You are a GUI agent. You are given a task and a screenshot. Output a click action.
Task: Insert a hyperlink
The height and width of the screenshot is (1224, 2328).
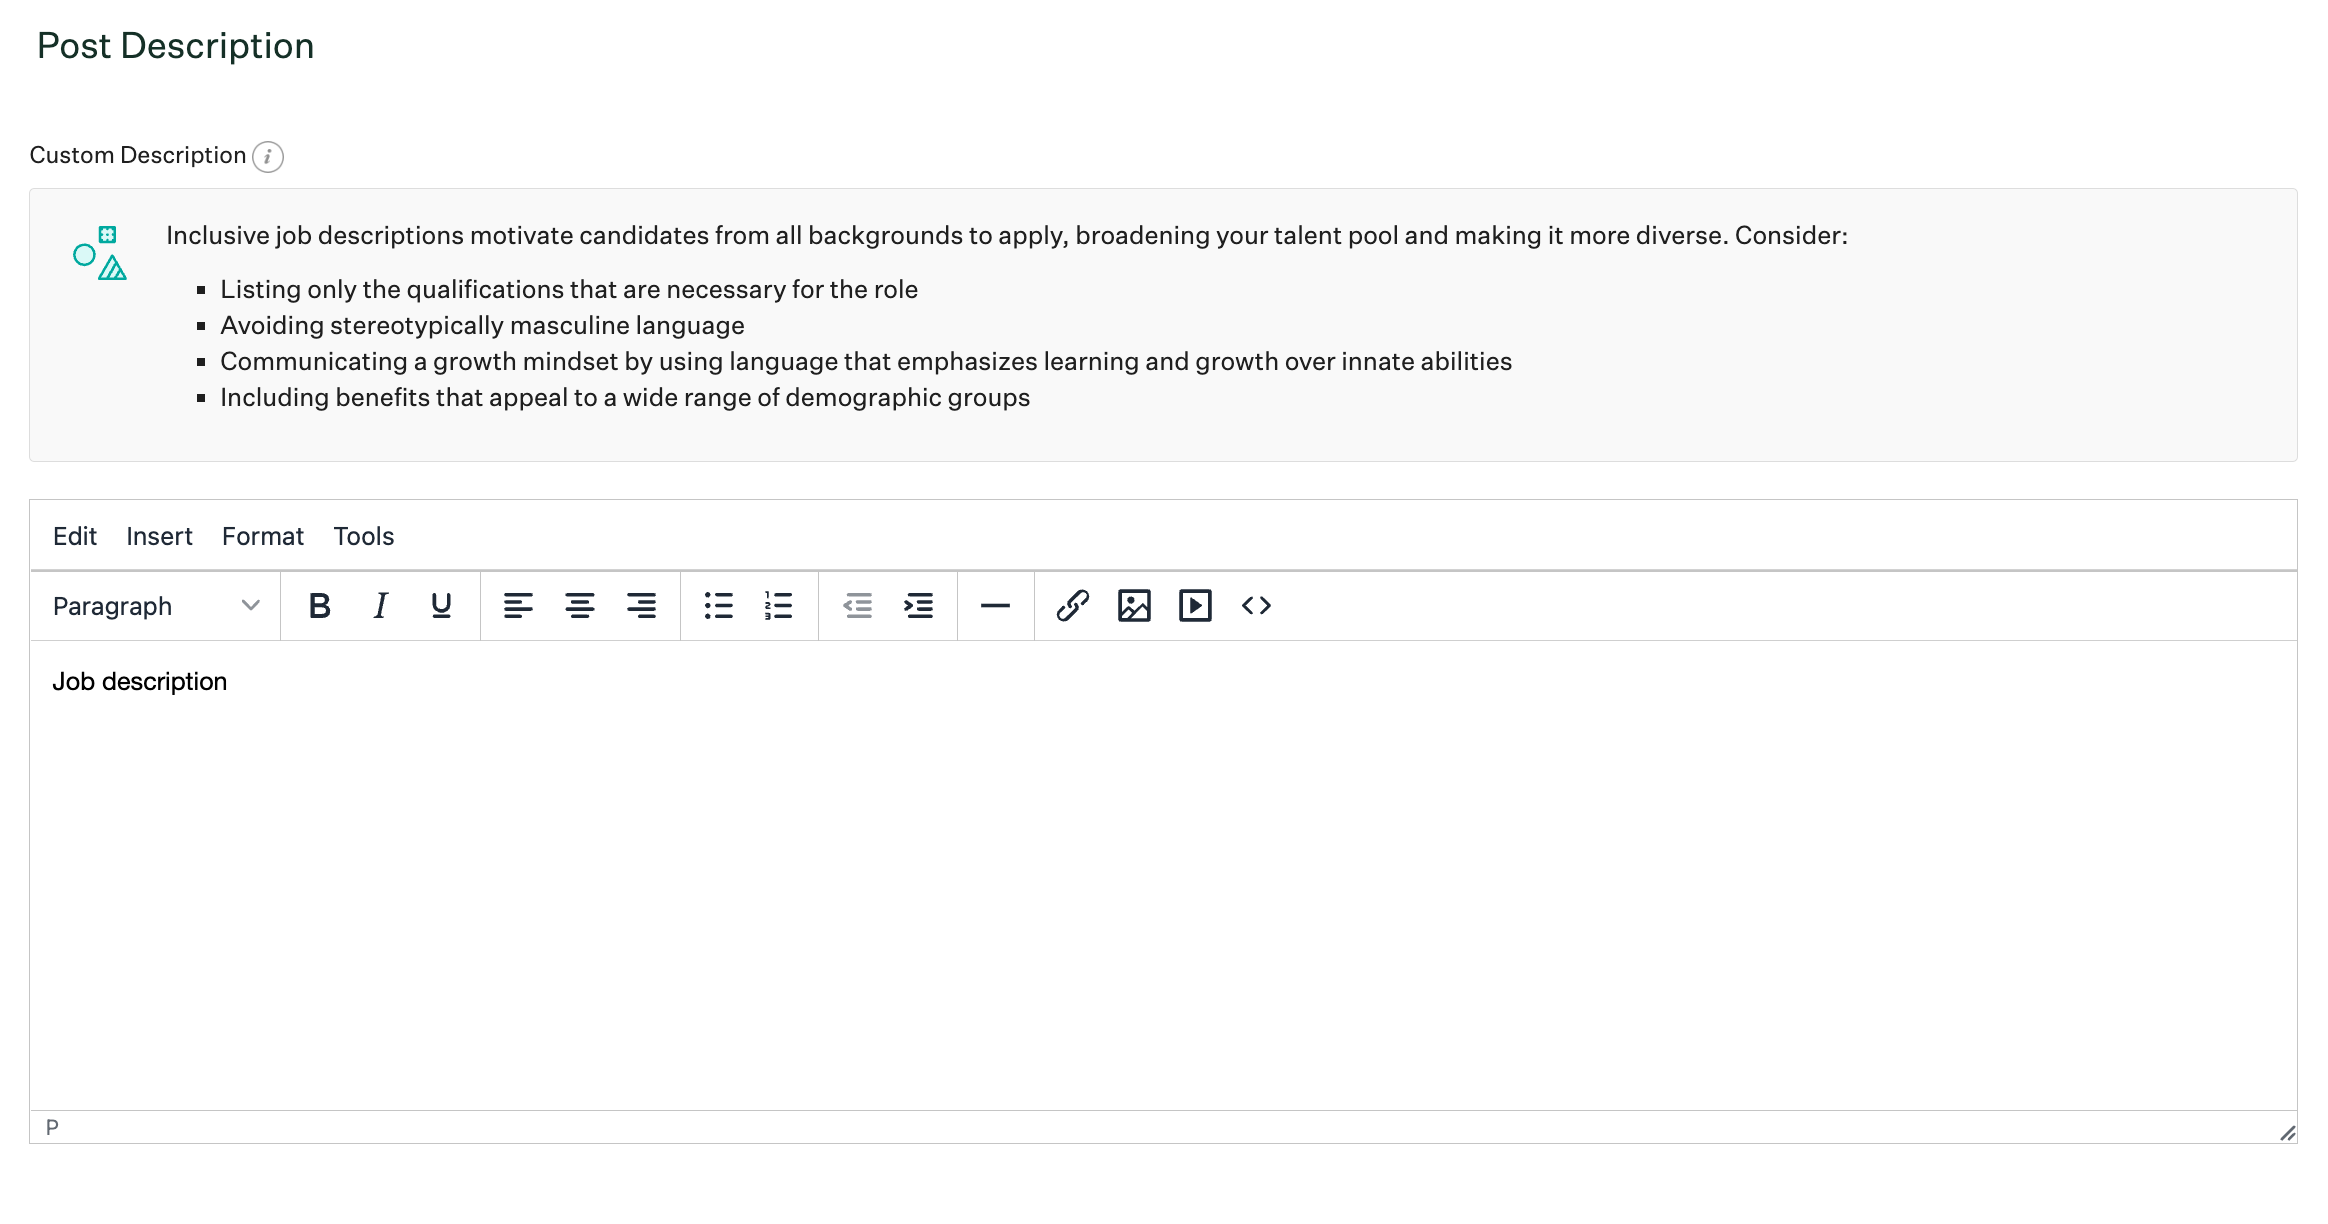pos(1073,605)
